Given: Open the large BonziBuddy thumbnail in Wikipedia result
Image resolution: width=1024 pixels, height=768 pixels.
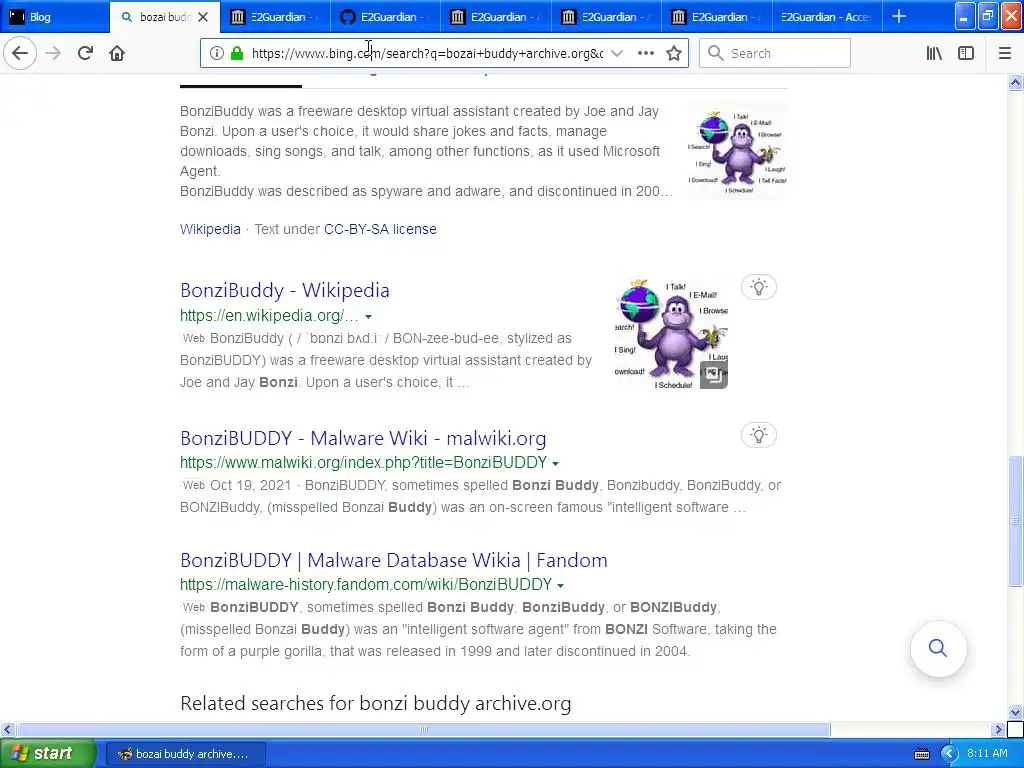Looking at the screenshot, I should [x=671, y=334].
